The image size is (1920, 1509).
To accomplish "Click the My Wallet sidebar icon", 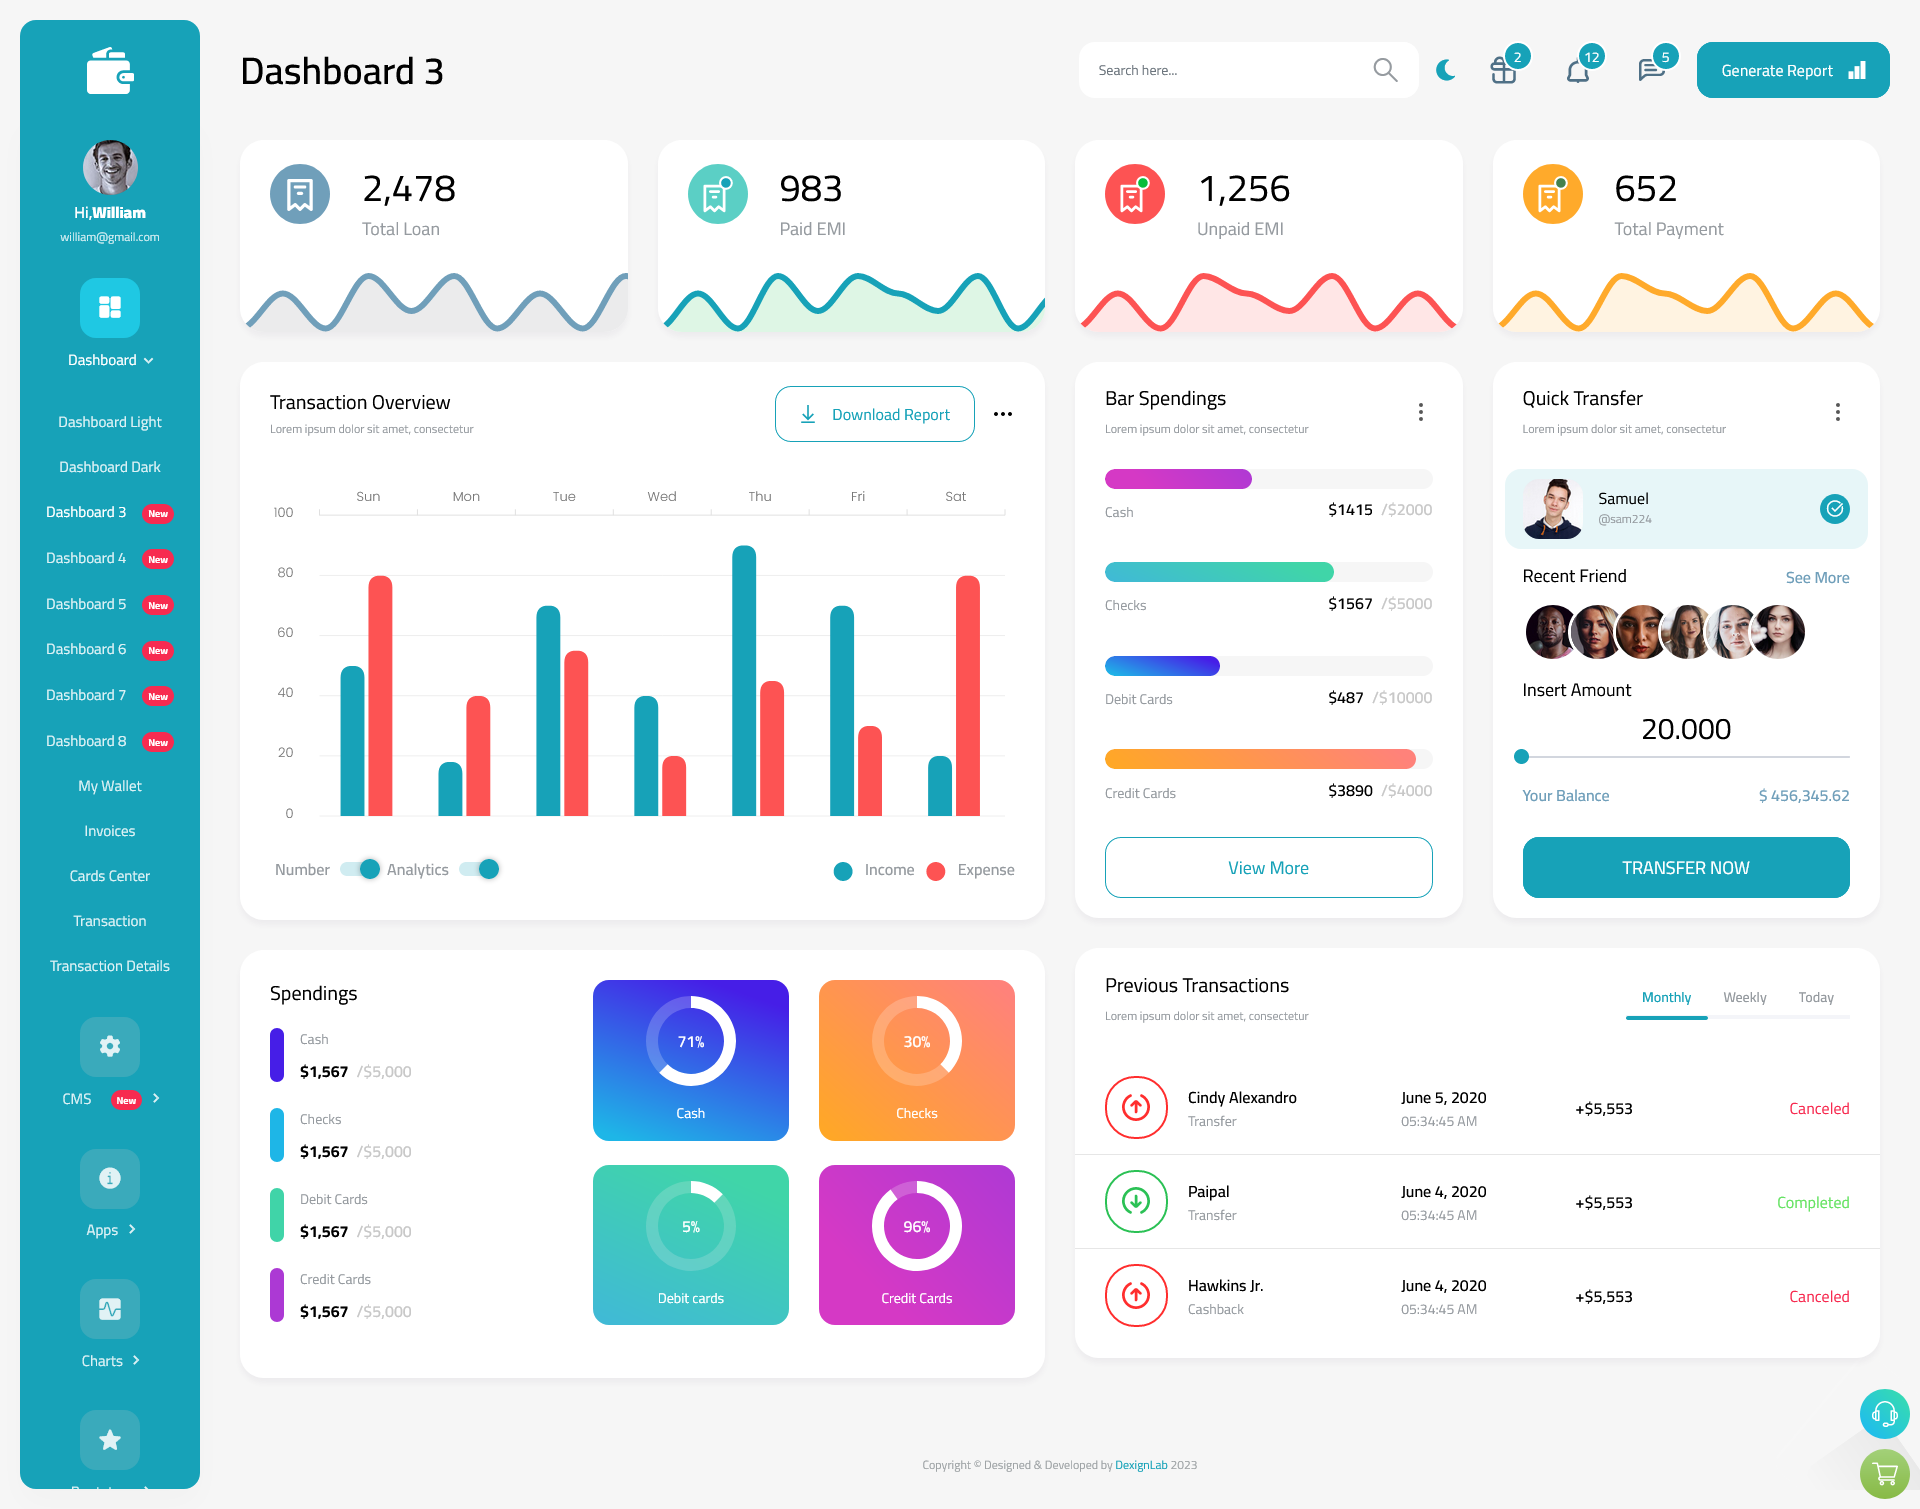I will point(109,786).
